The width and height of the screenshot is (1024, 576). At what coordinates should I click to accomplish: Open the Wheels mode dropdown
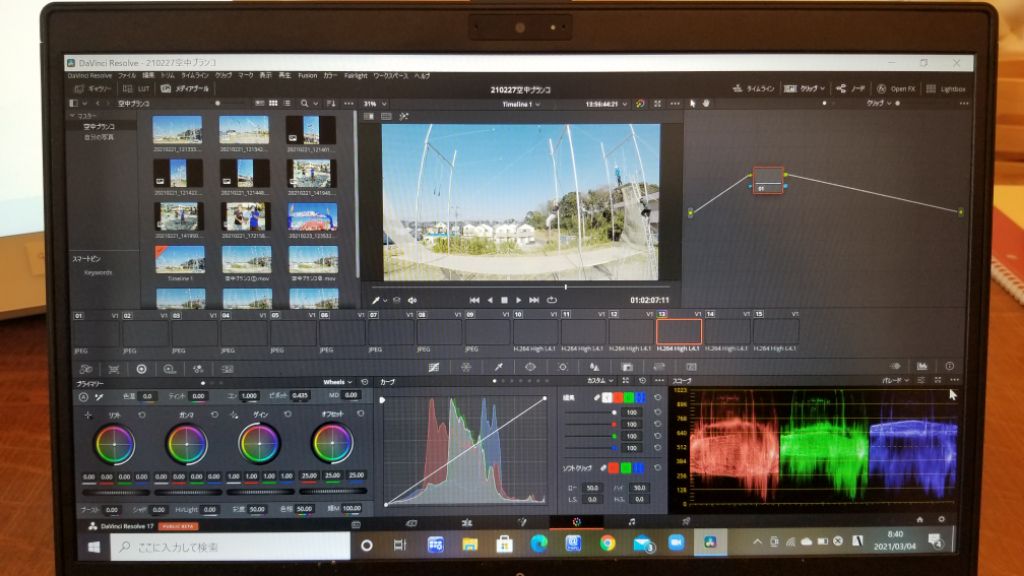pos(339,382)
